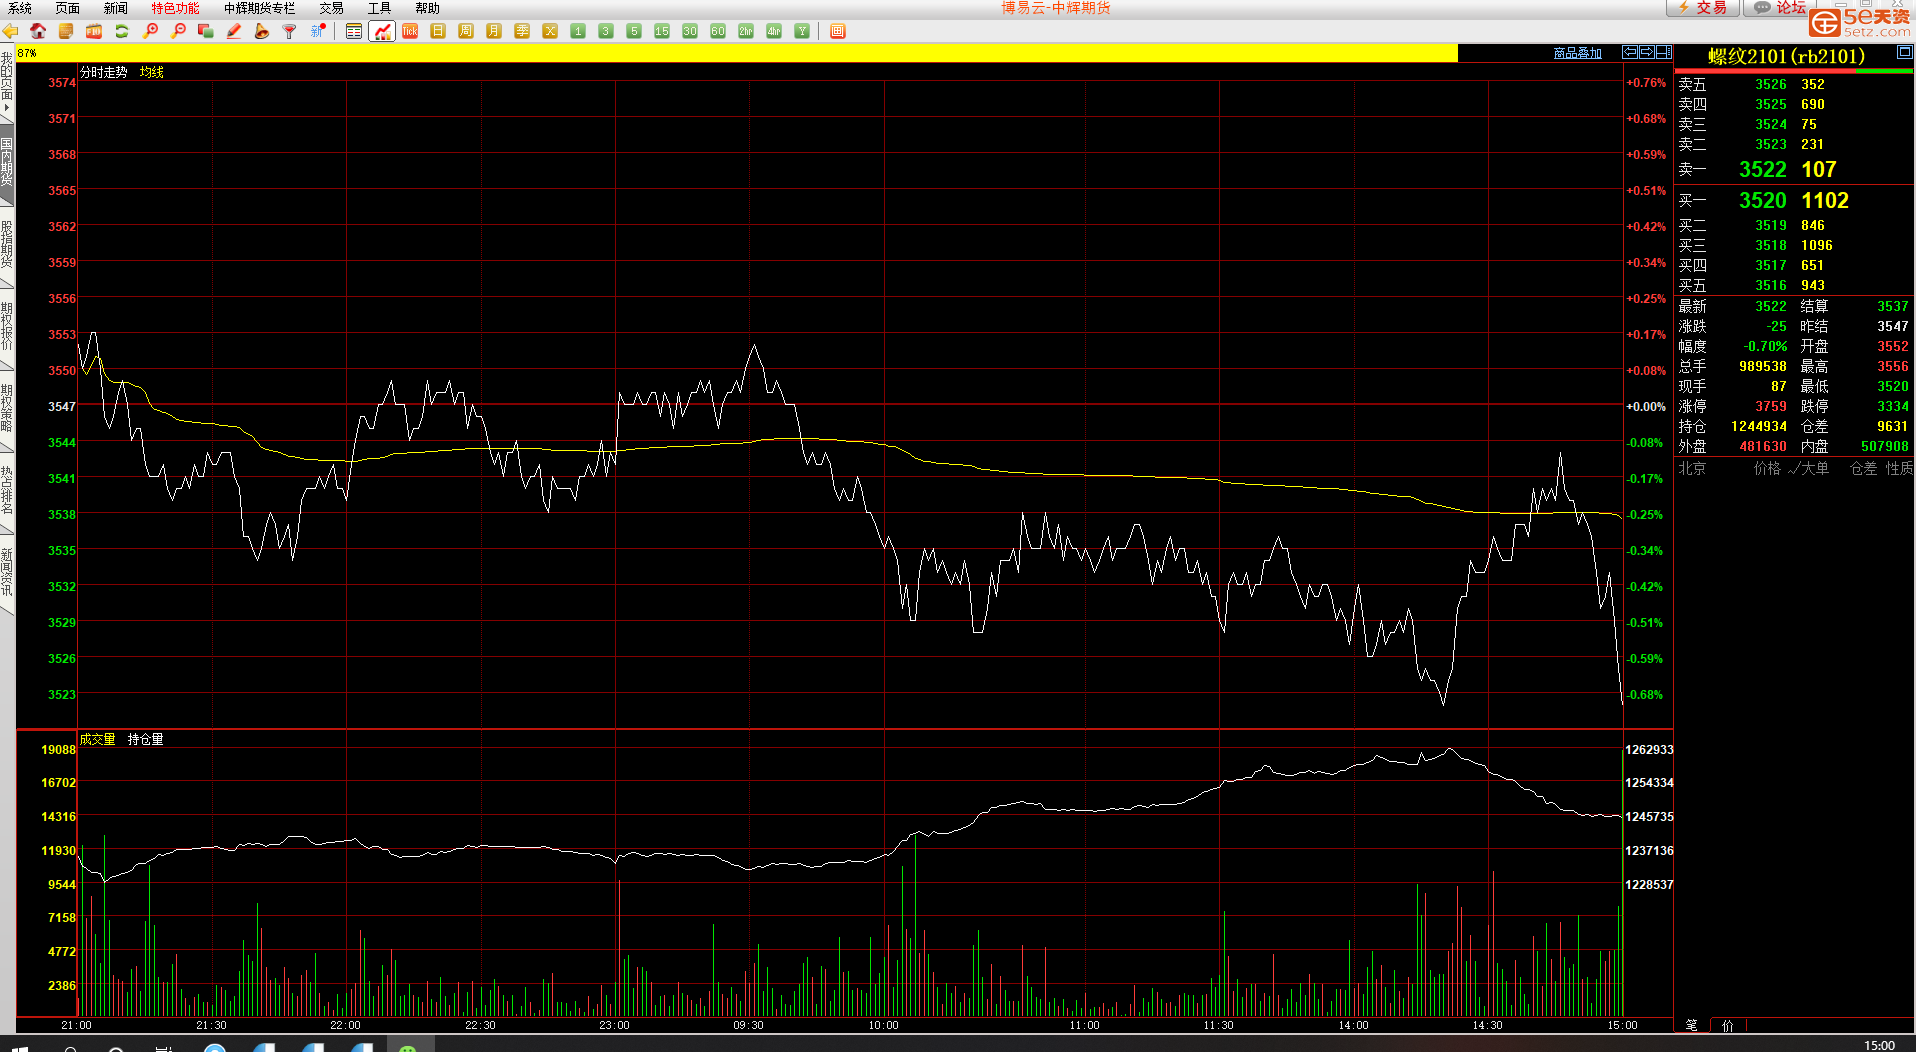Toggle the 15-minute period button
The width and height of the screenshot is (1916, 1052).
pyautogui.click(x=662, y=31)
